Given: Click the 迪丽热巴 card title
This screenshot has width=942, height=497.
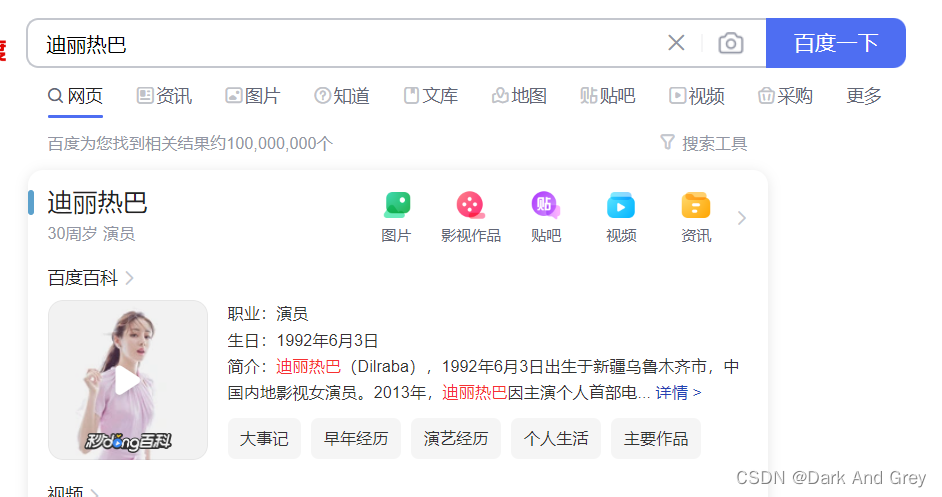Looking at the screenshot, I should pyautogui.click(x=97, y=203).
